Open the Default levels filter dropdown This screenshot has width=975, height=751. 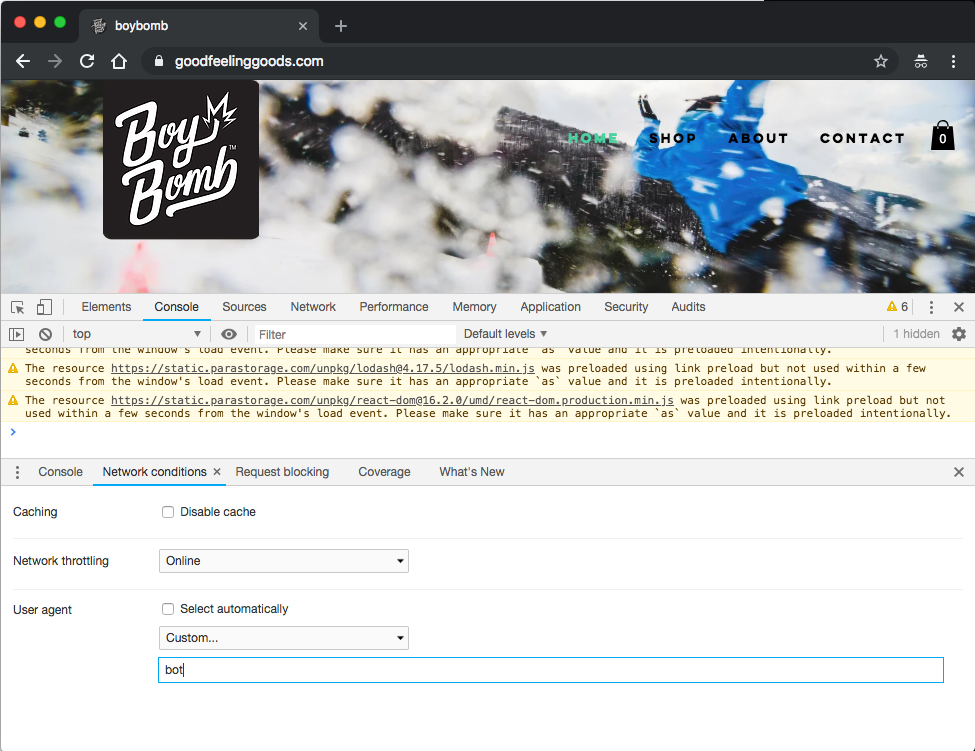505,333
